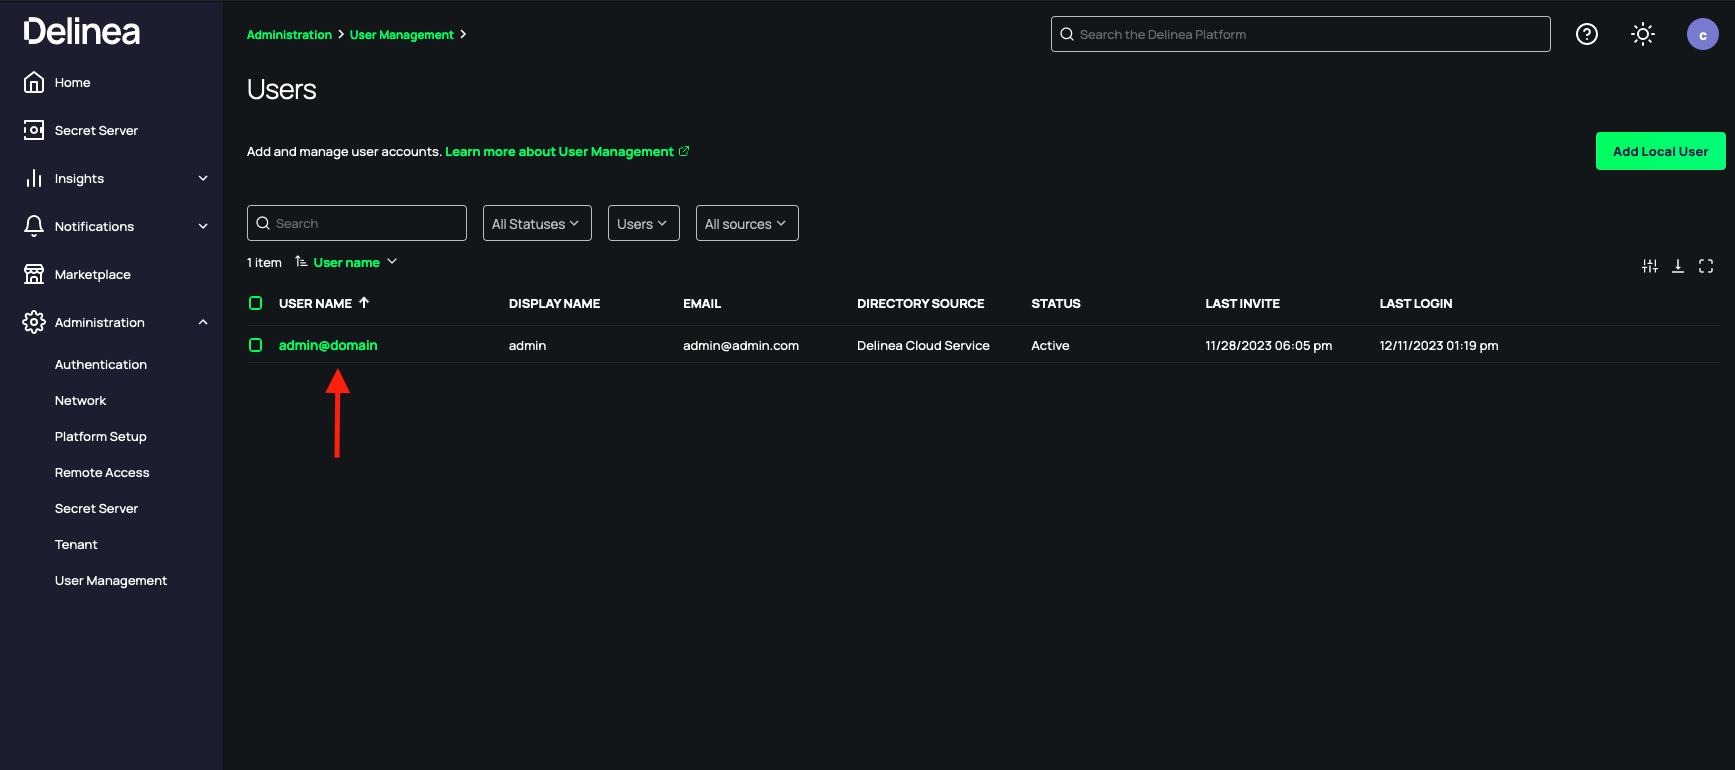Click the Secret Server vault icon
The height and width of the screenshot is (770, 1735).
click(34, 130)
